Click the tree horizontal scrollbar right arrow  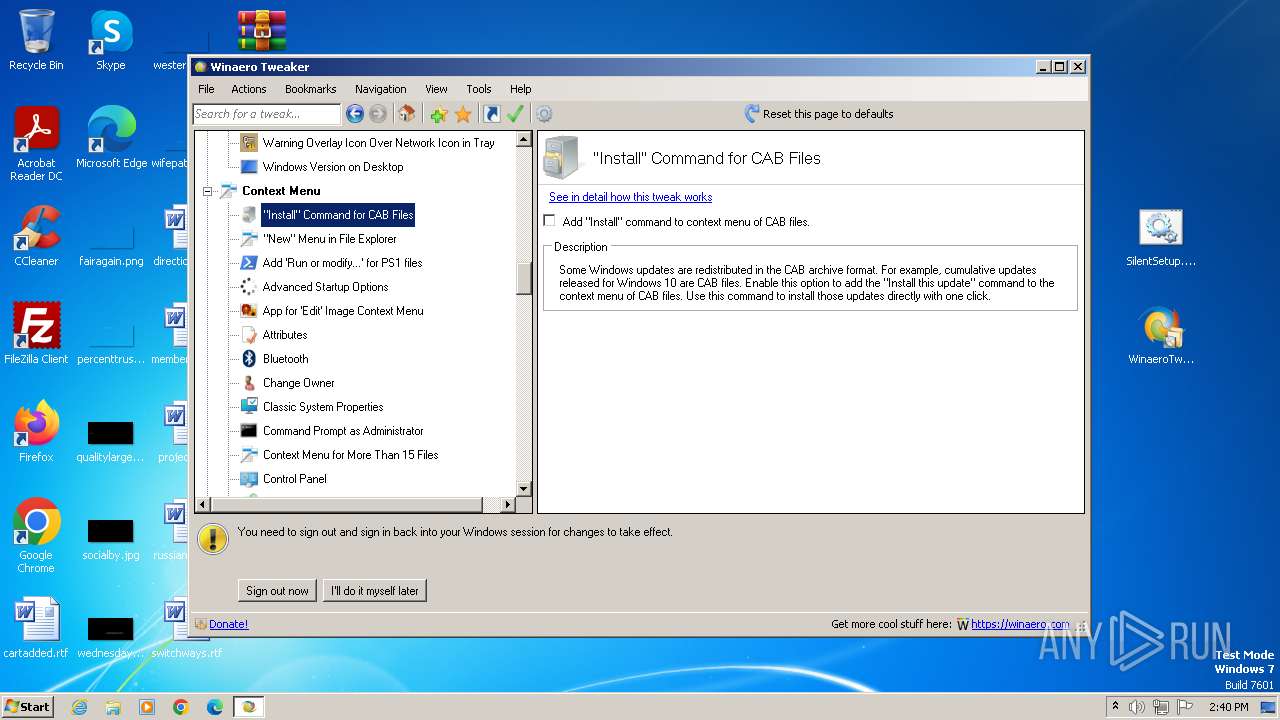pyautogui.click(x=507, y=505)
